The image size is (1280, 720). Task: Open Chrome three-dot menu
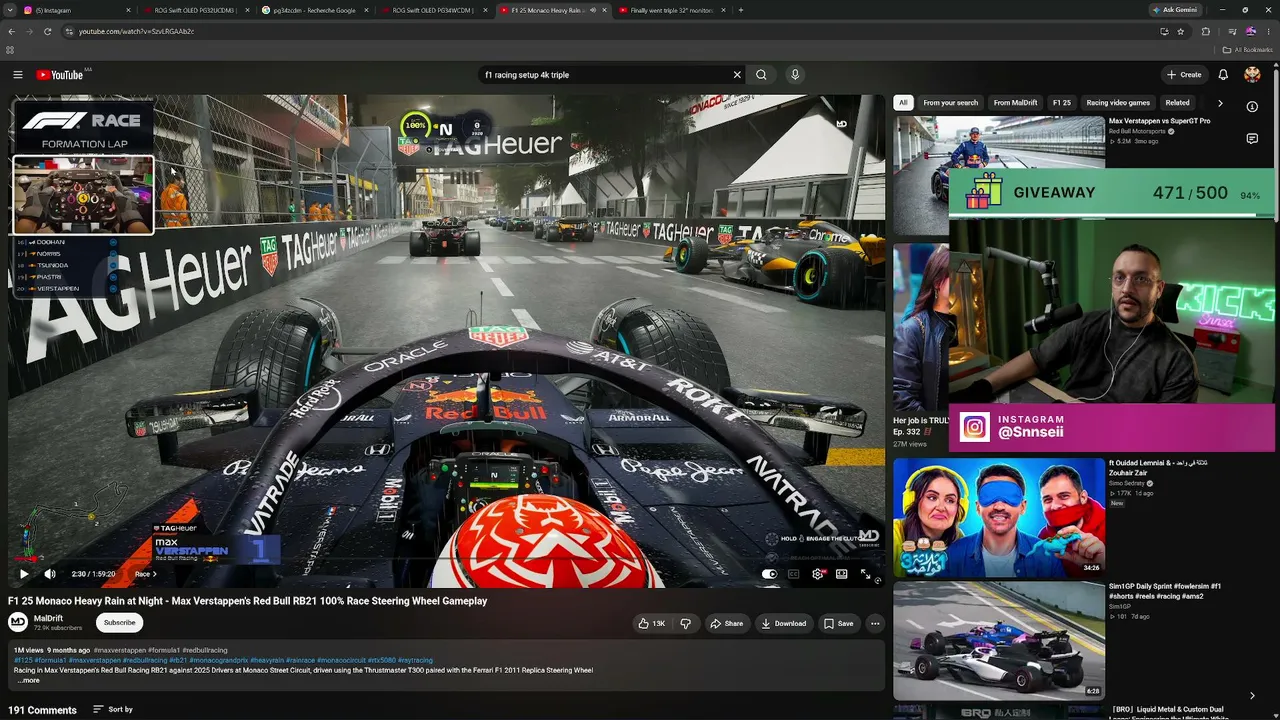click(x=1268, y=31)
